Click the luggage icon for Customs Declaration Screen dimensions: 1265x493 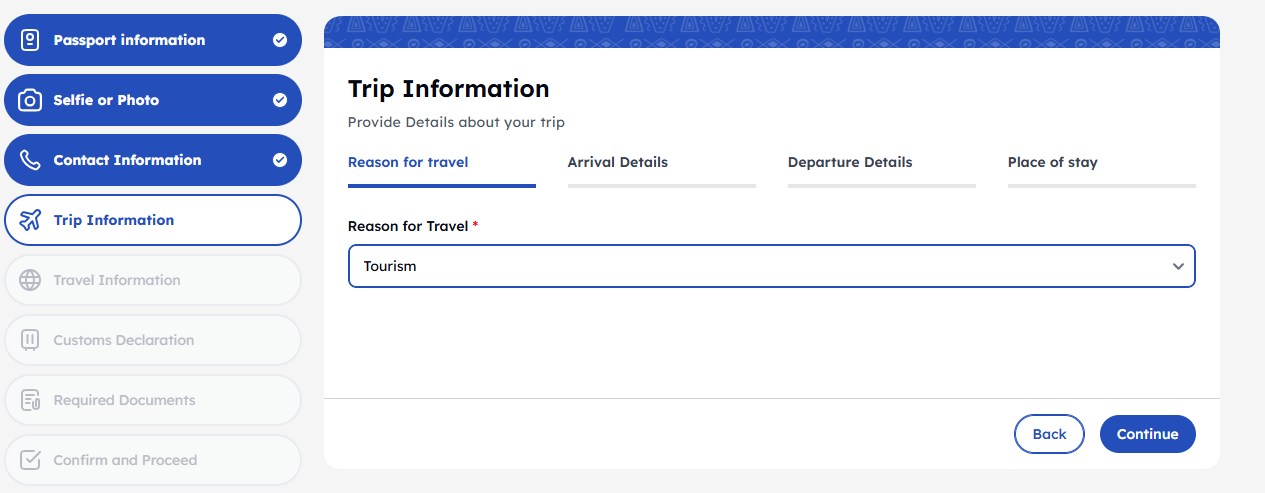click(30, 340)
